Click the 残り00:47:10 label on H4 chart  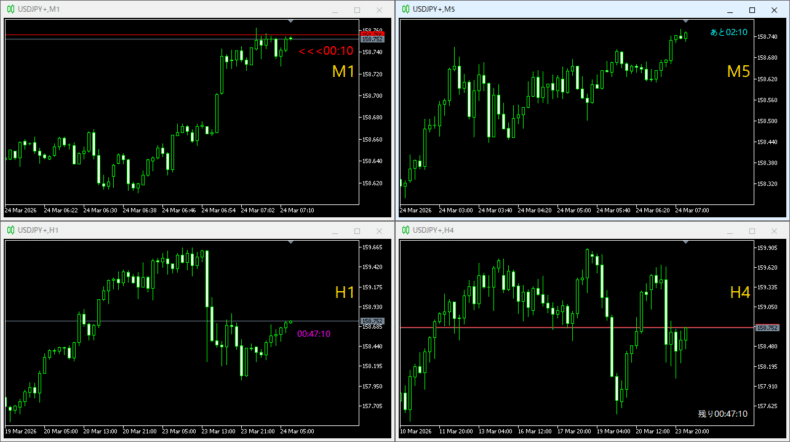tap(723, 412)
